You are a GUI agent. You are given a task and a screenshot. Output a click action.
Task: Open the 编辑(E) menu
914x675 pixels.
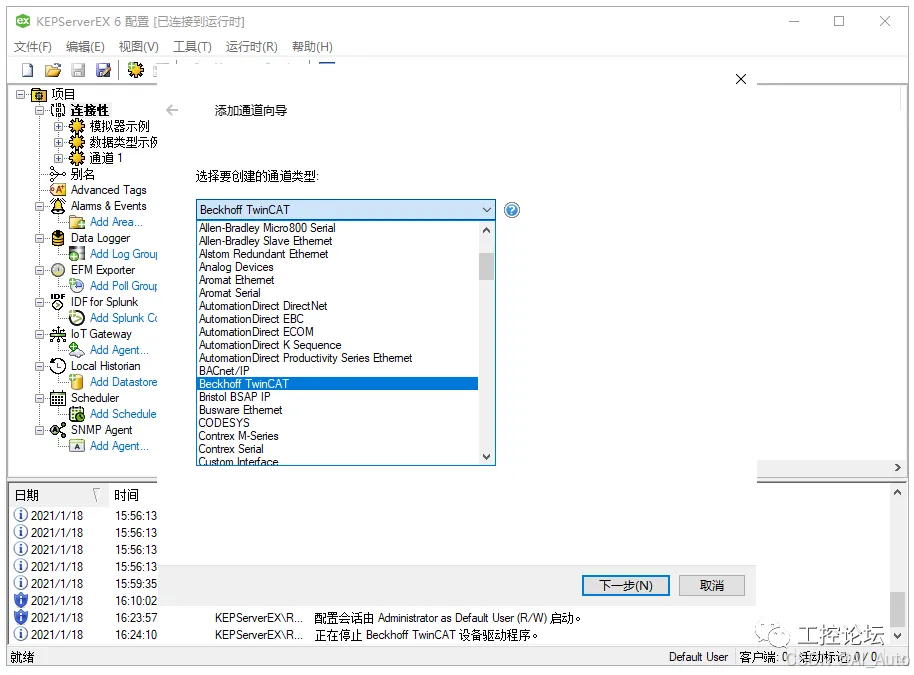85,47
